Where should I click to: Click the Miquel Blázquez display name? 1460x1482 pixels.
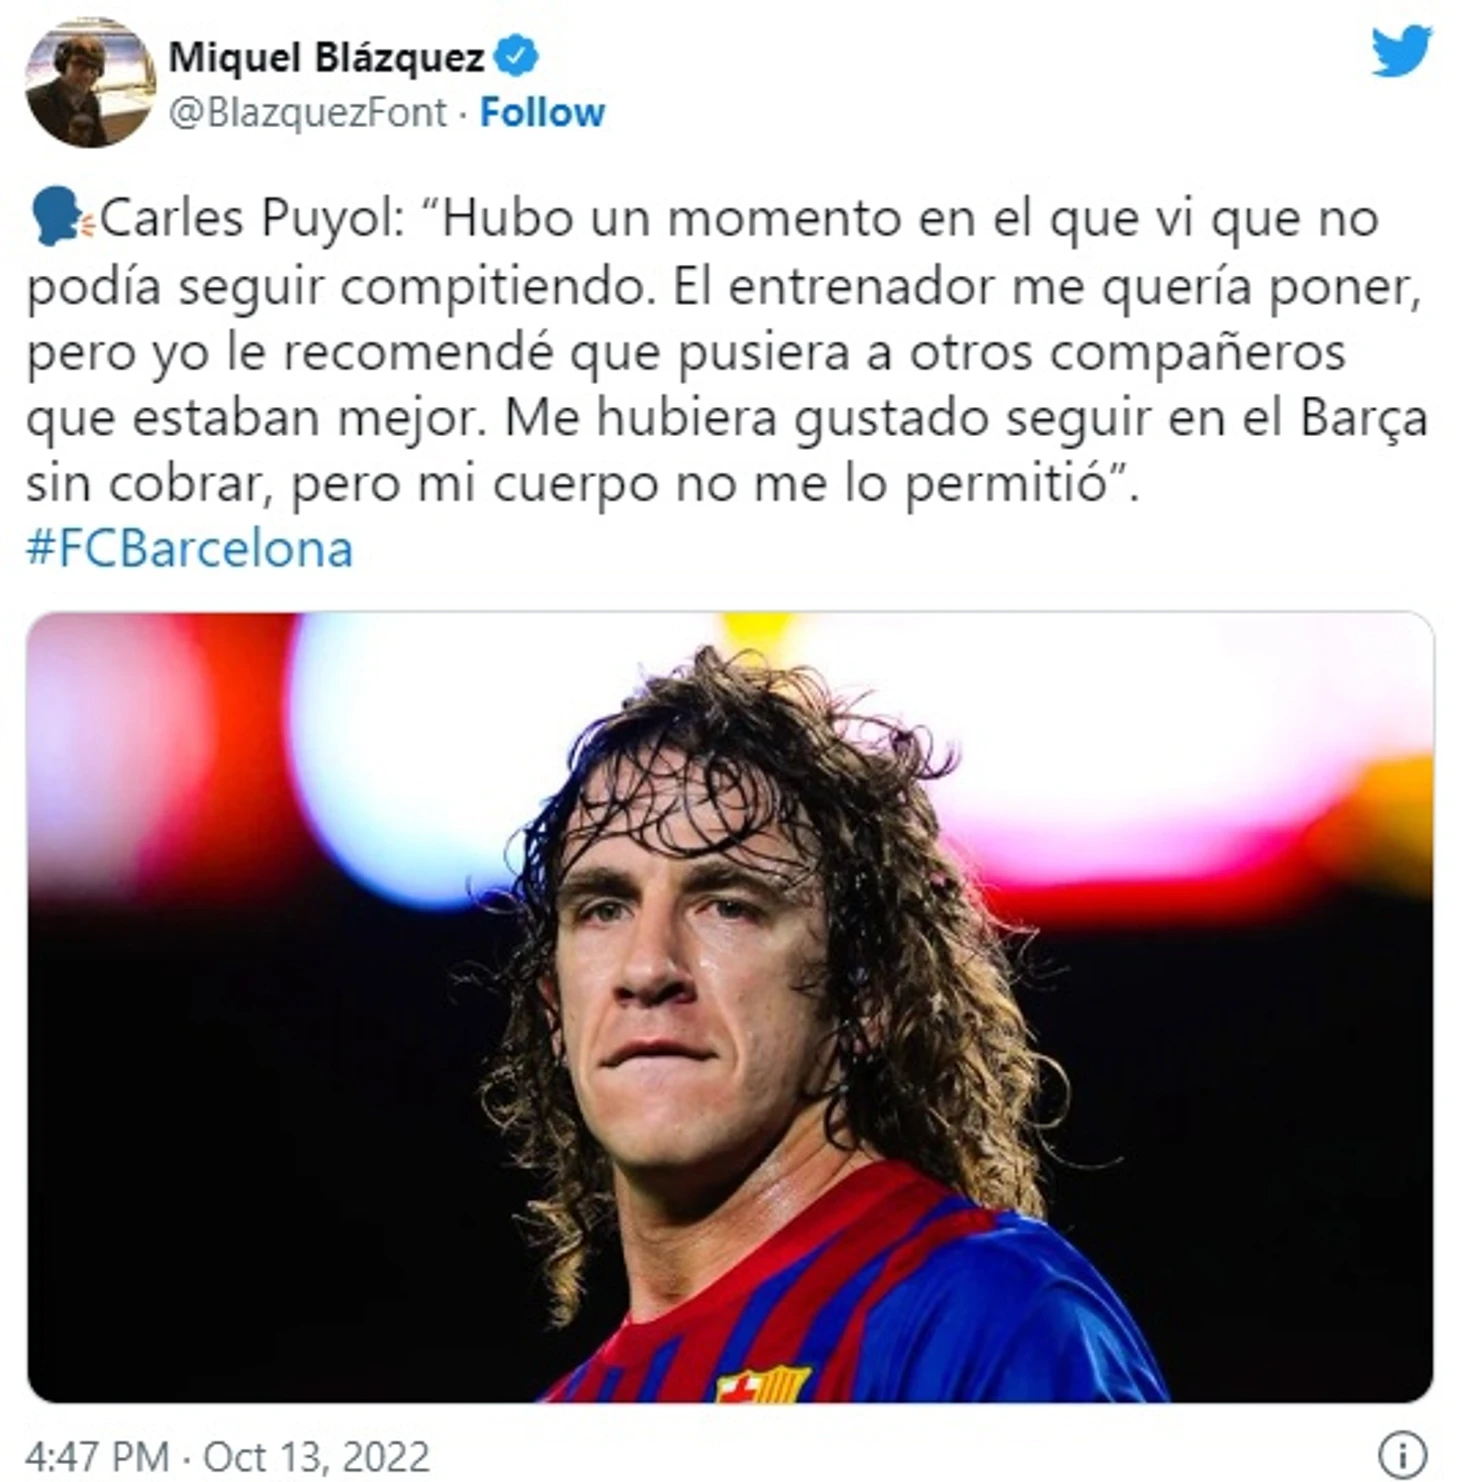click(327, 57)
